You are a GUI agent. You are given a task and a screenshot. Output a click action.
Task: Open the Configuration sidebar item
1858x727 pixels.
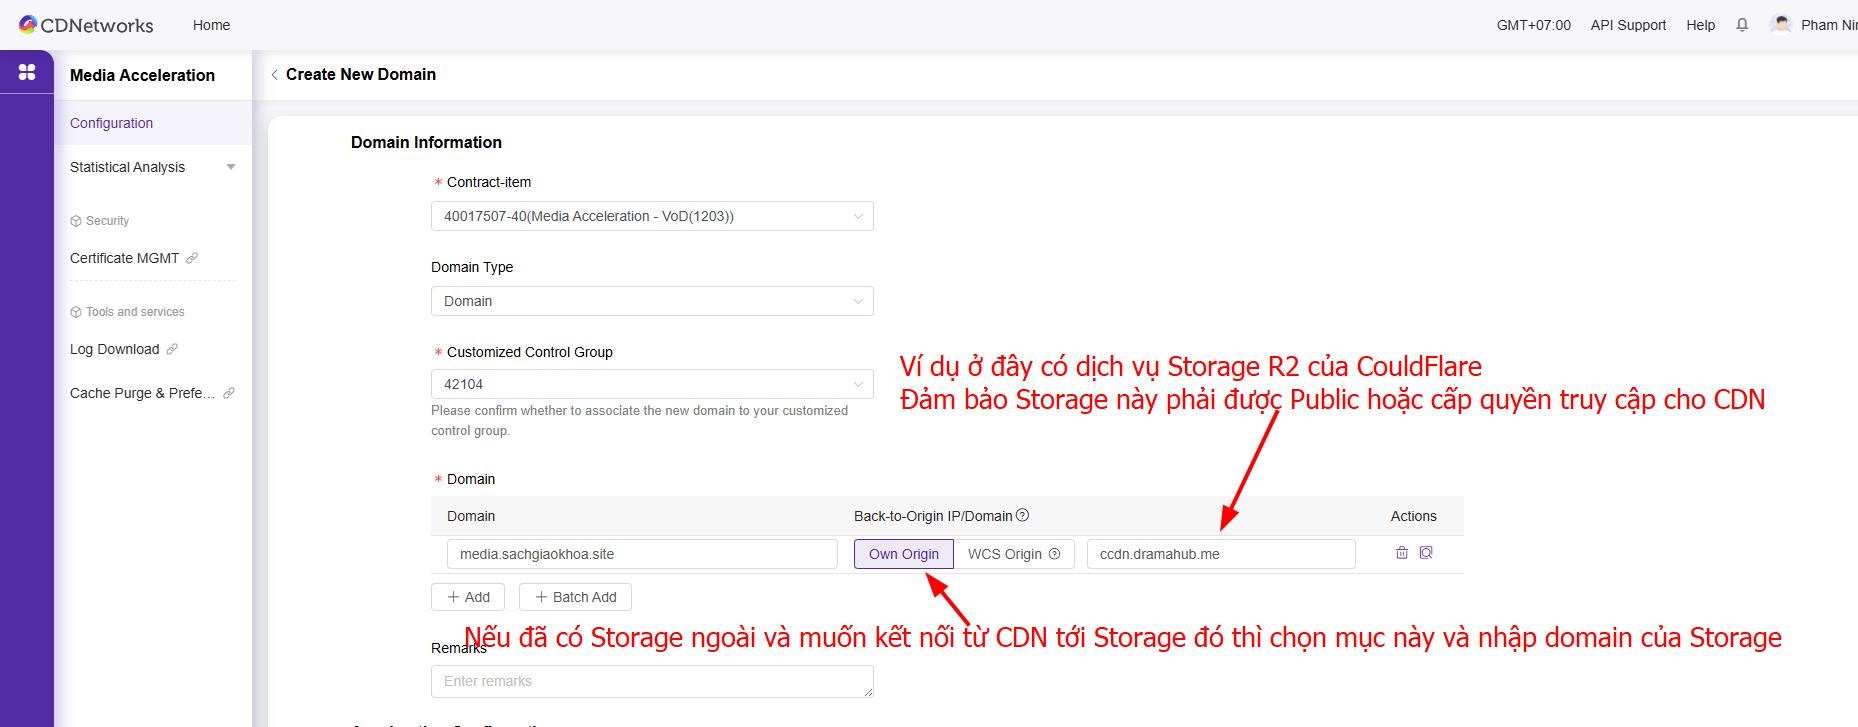click(111, 123)
